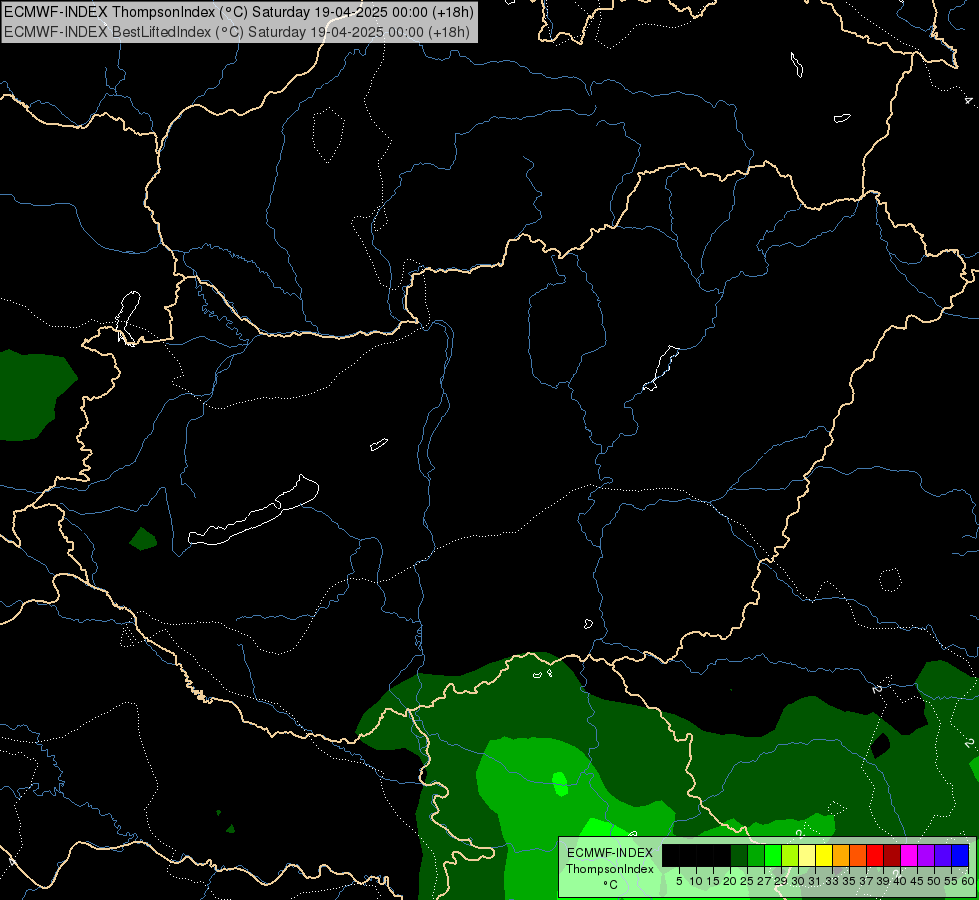Click the purple 45–50 legend swatch
Image resolution: width=979 pixels, height=900 pixels.
pos(926,855)
